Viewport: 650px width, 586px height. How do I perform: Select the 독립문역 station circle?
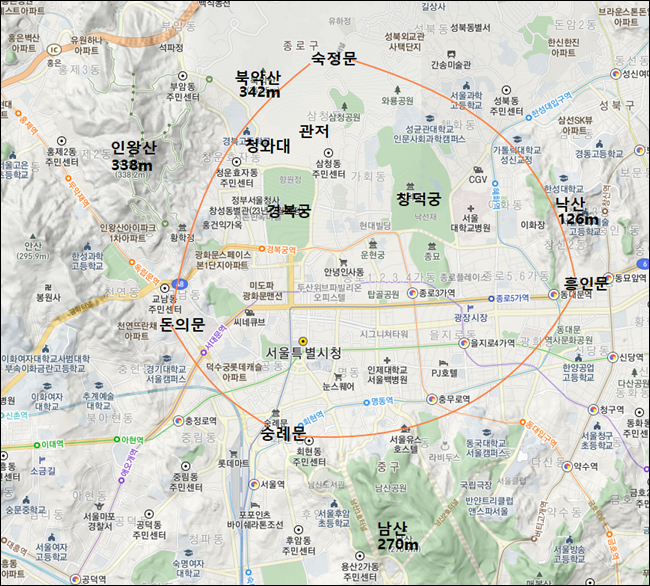pyautogui.click(x=131, y=262)
